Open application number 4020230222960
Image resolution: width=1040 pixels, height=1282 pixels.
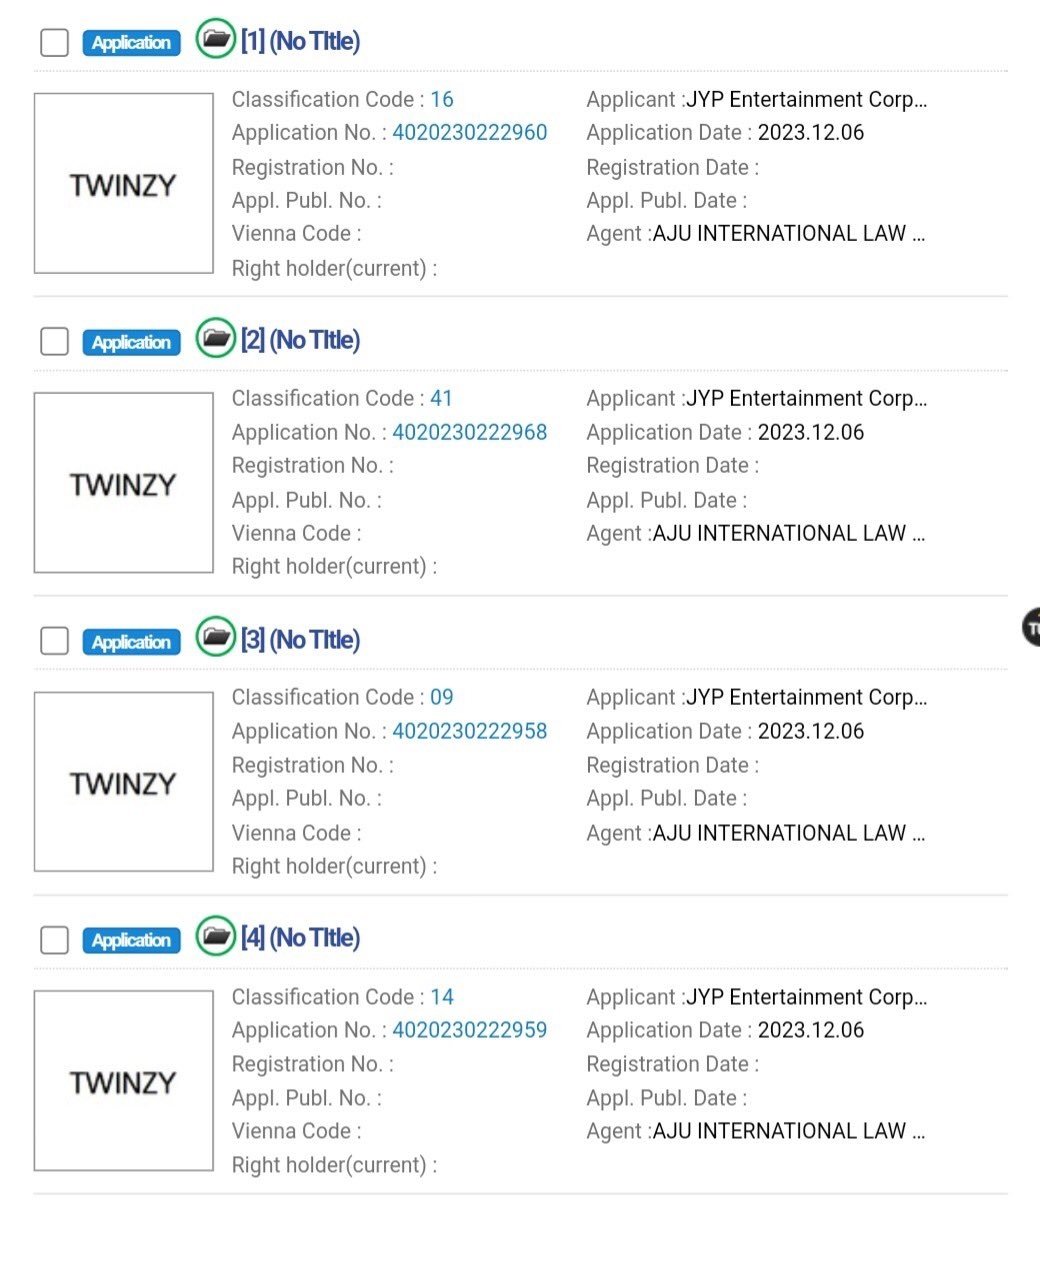coord(469,132)
